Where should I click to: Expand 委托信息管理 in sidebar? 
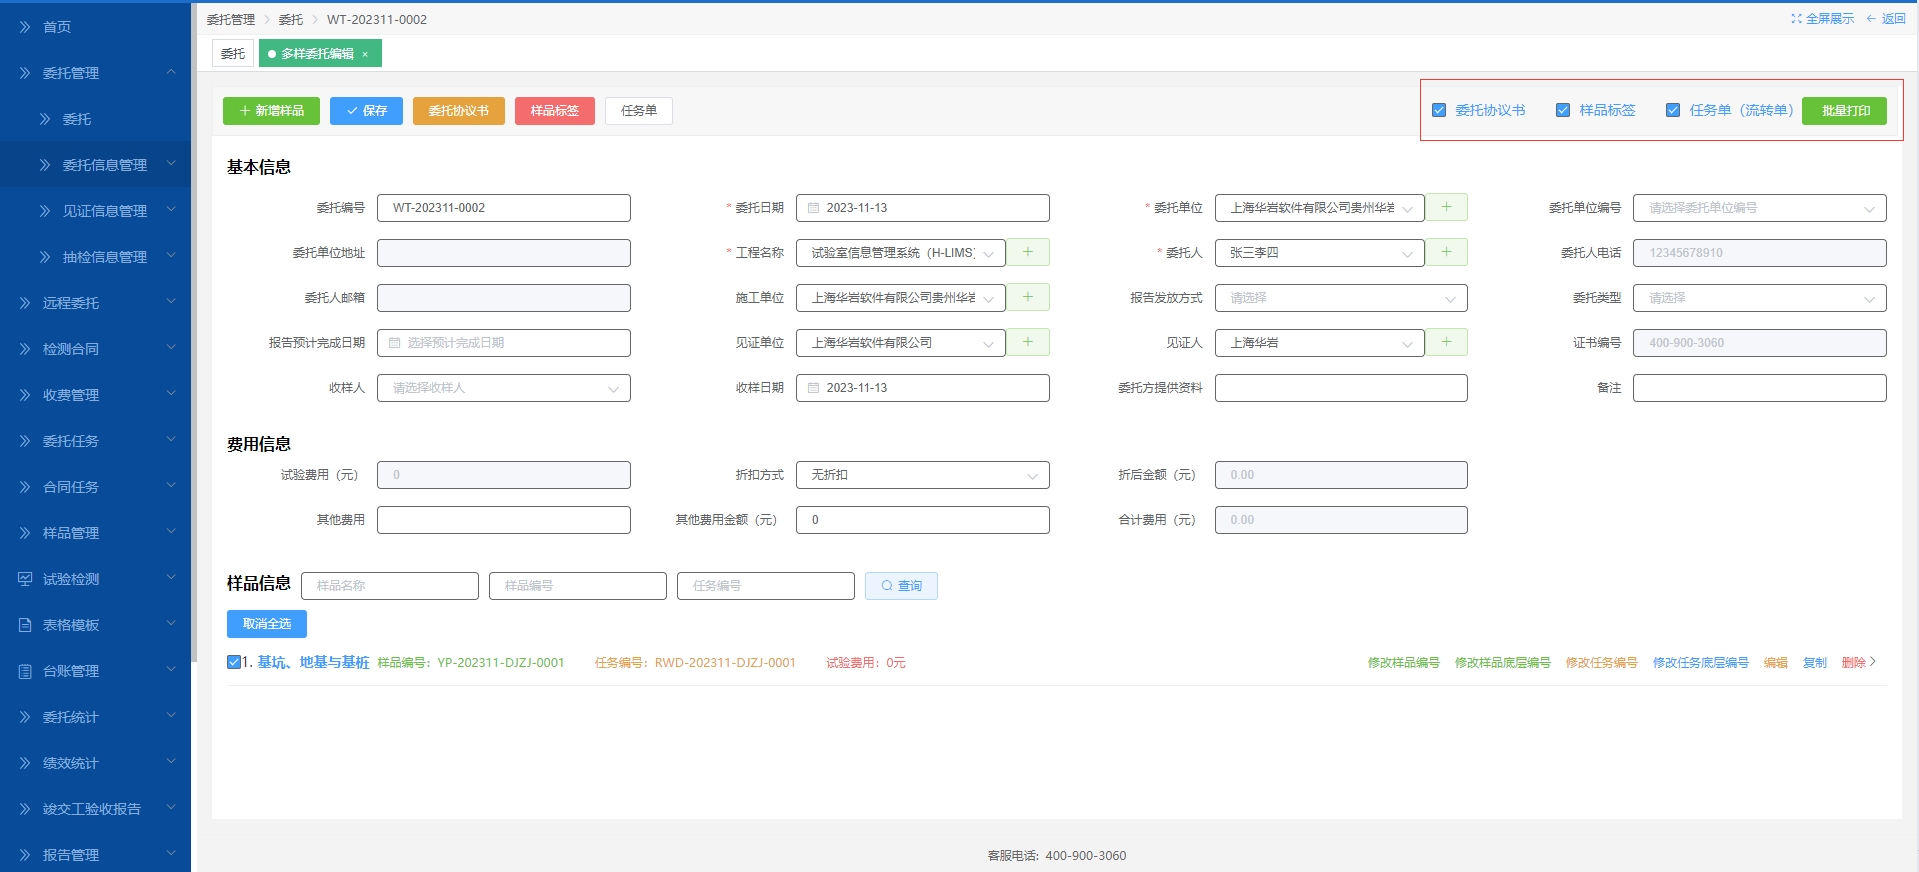coord(95,165)
